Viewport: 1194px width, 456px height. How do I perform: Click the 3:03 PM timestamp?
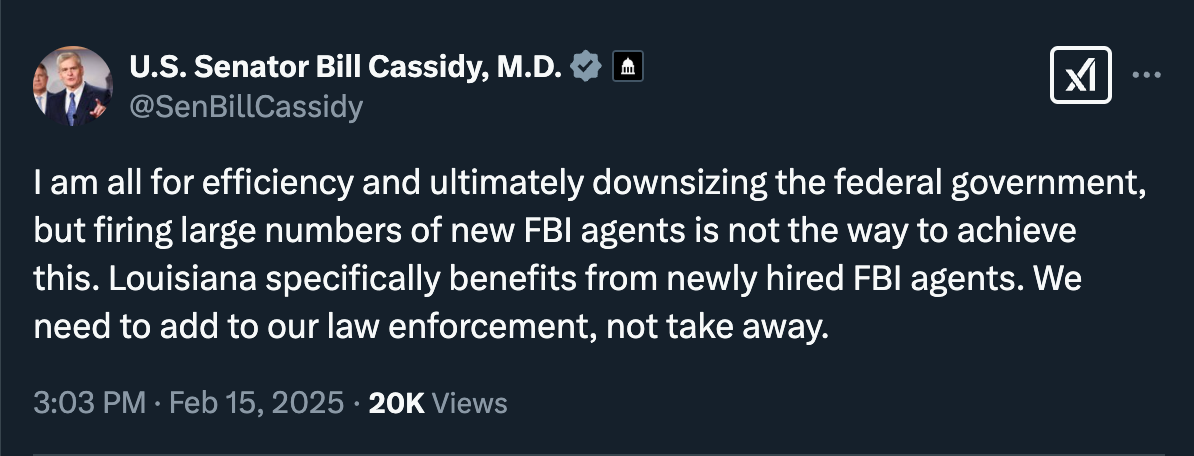click(x=89, y=403)
